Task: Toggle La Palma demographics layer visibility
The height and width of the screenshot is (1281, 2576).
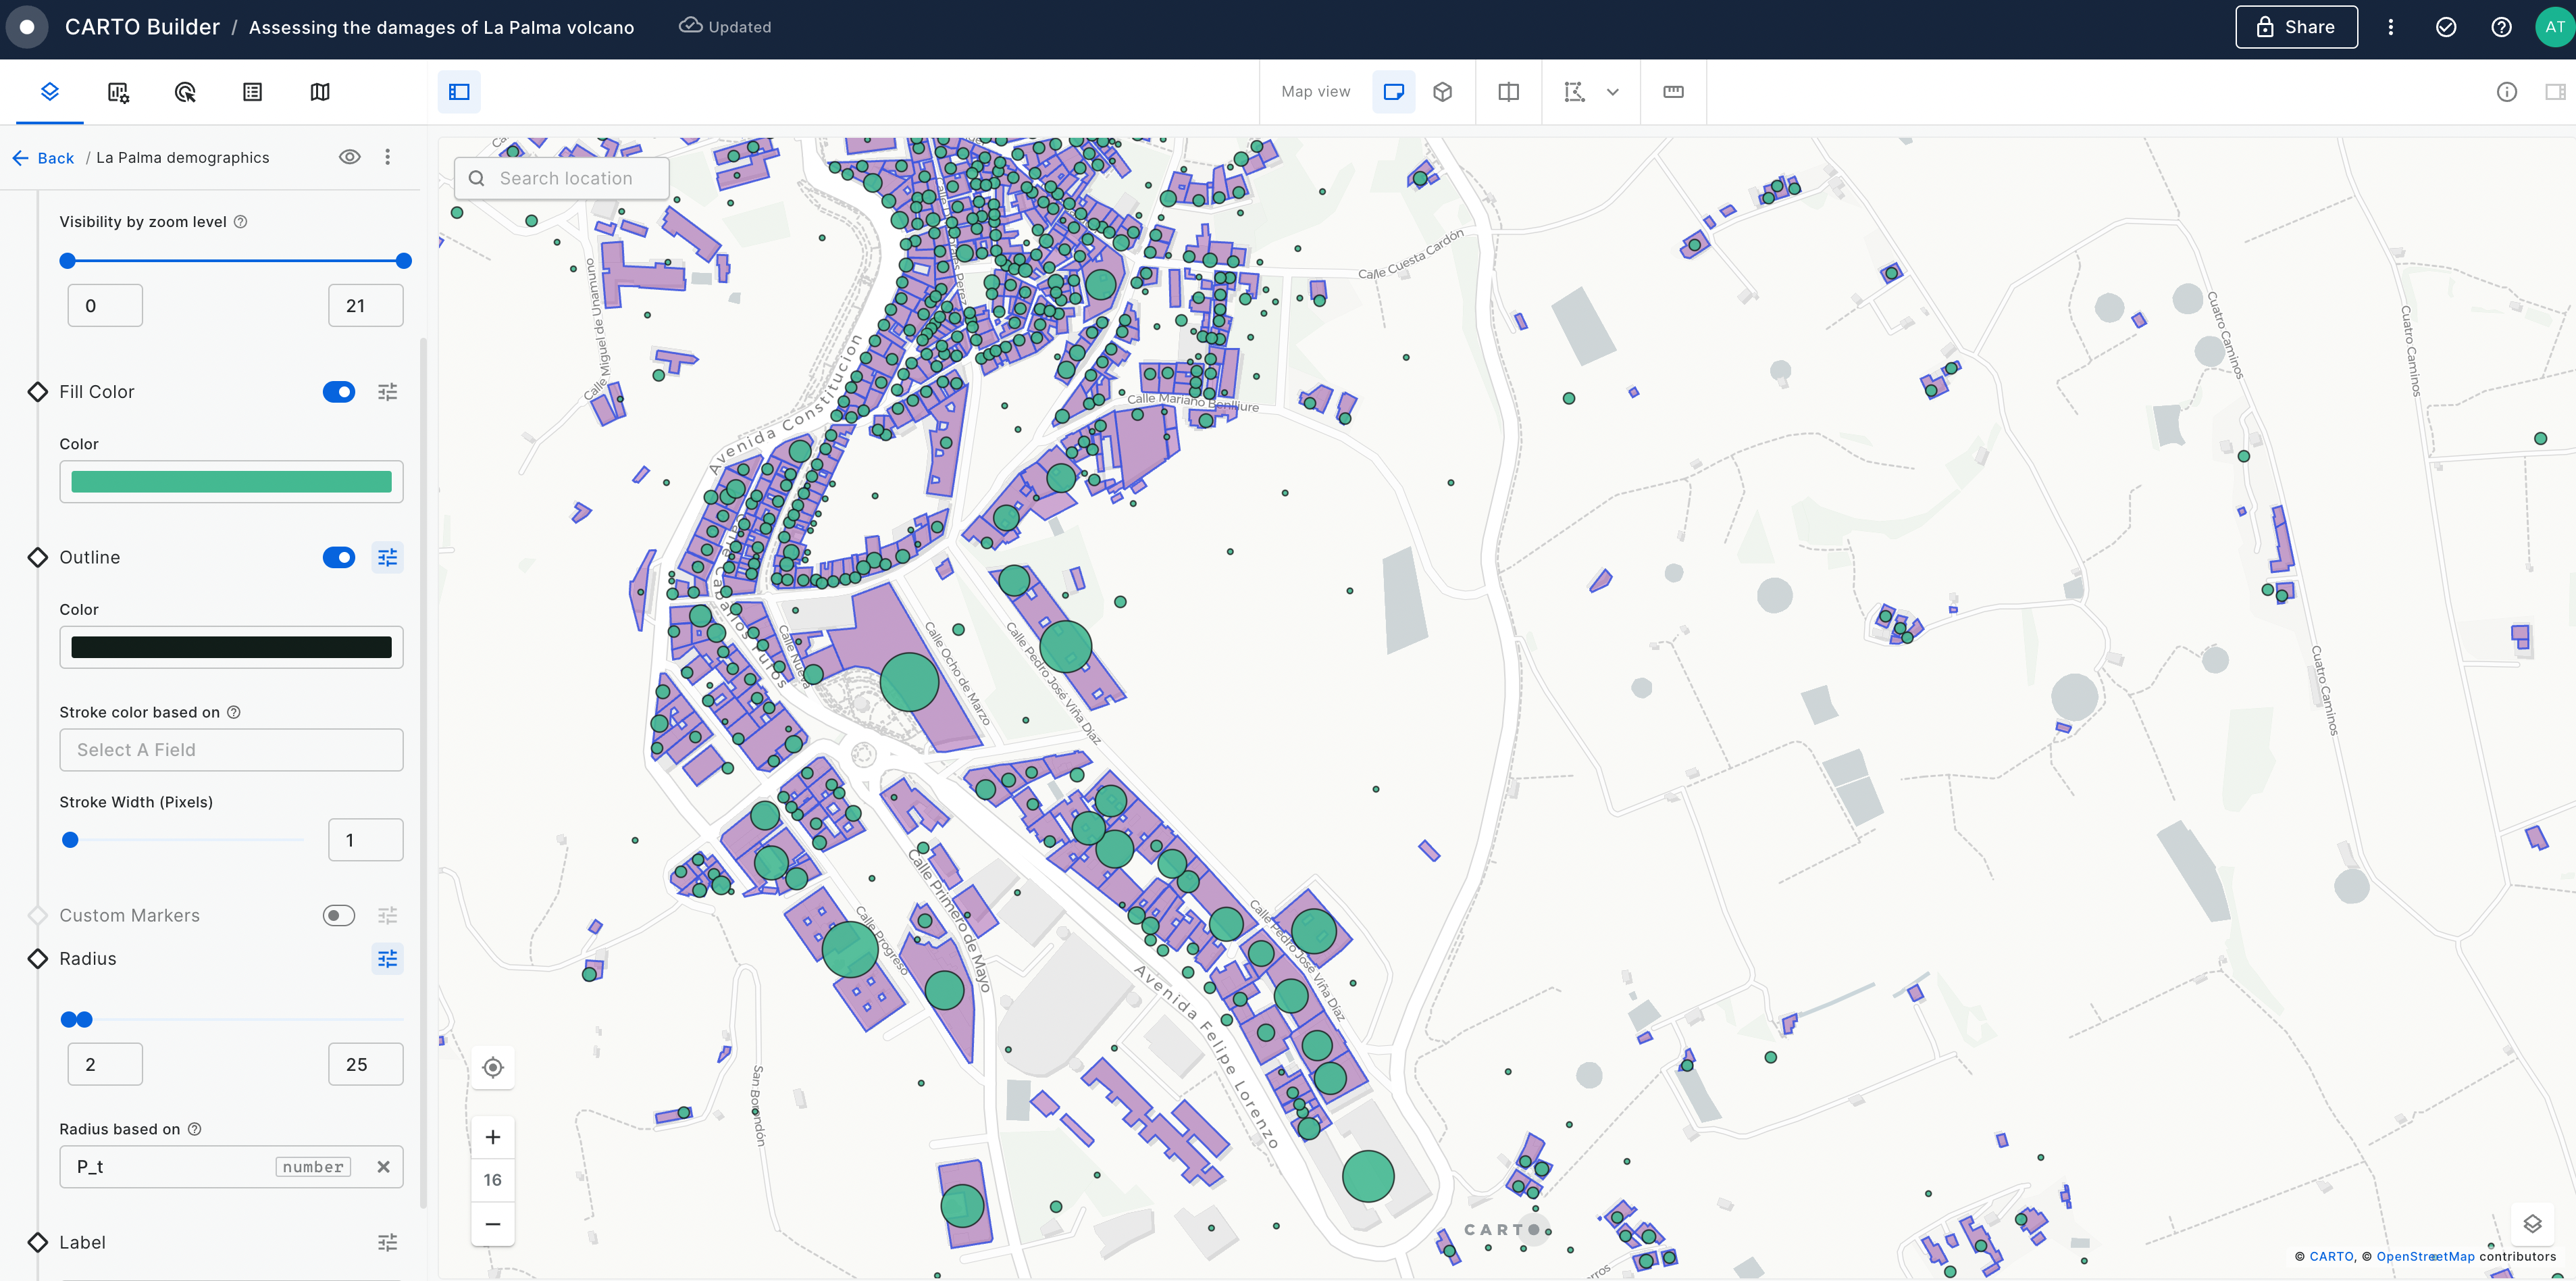Action: point(349,157)
